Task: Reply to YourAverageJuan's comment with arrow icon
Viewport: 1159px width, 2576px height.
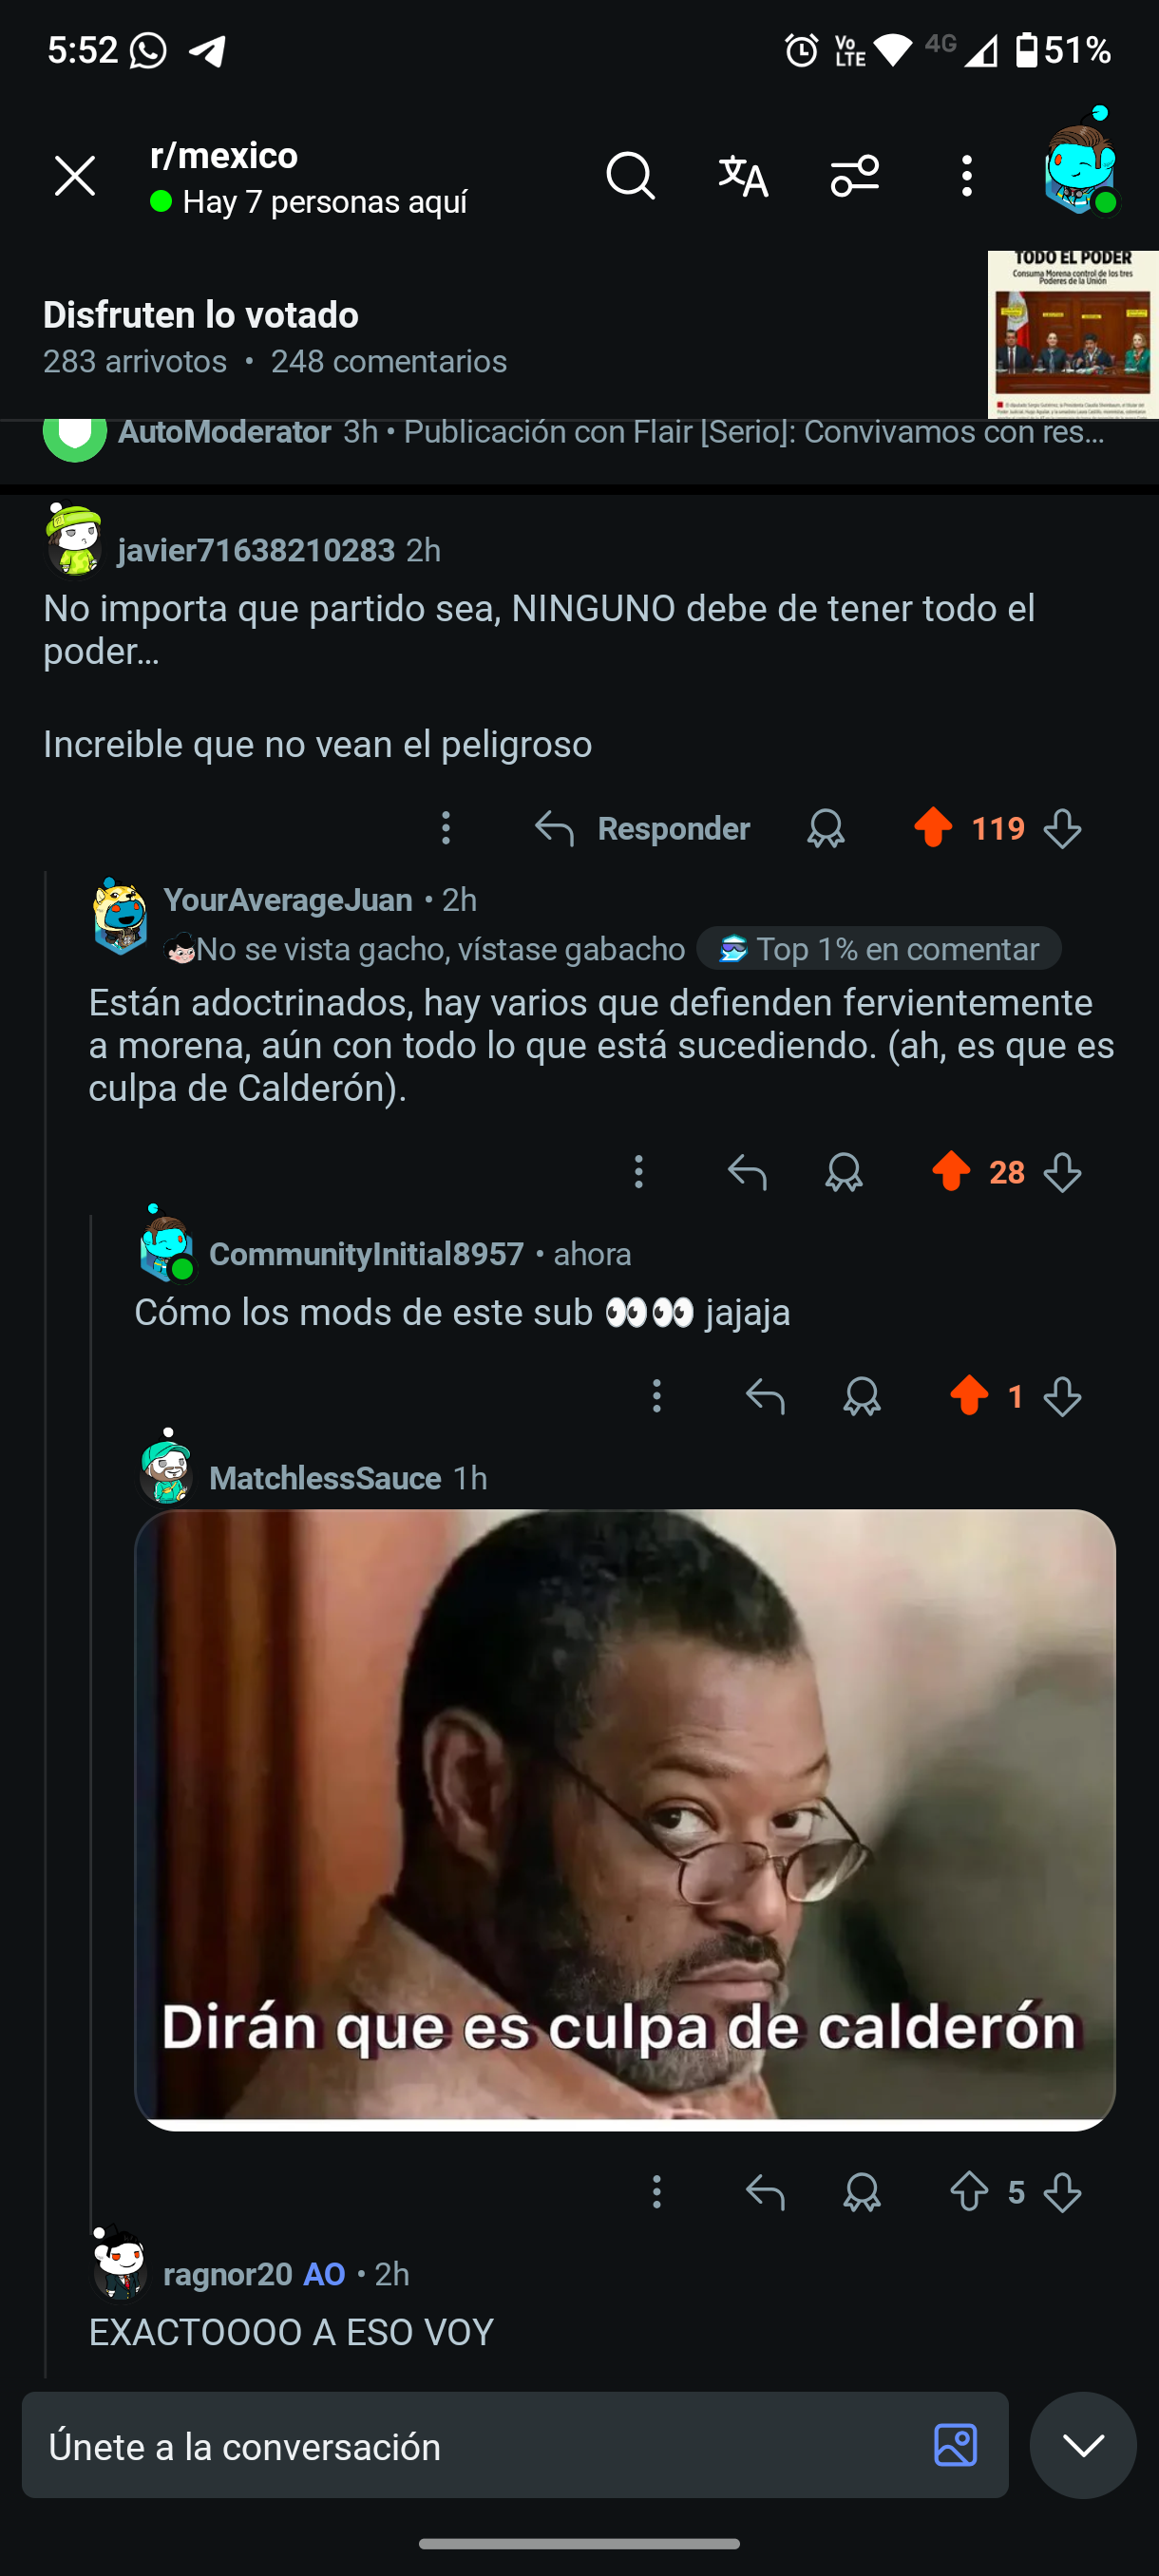Action: pyautogui.click(x=747, y=1171)
